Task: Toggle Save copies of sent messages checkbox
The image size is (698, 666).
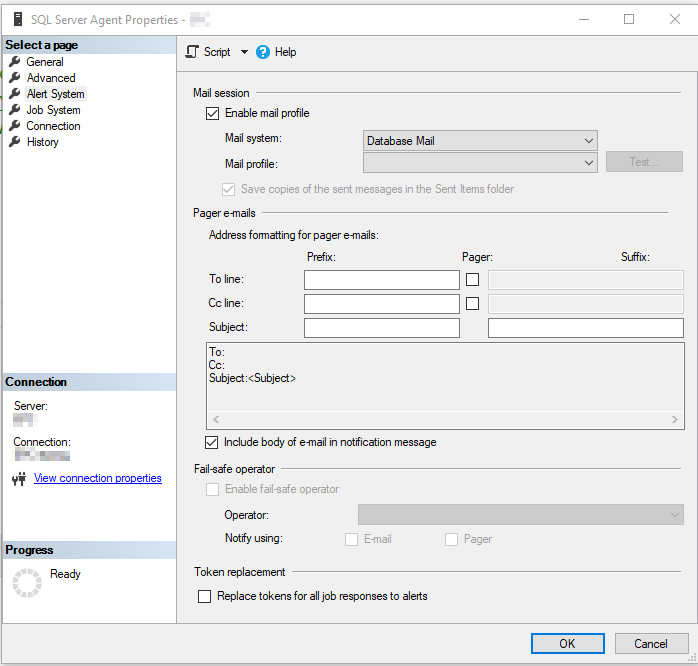Action: pos(228,189)
